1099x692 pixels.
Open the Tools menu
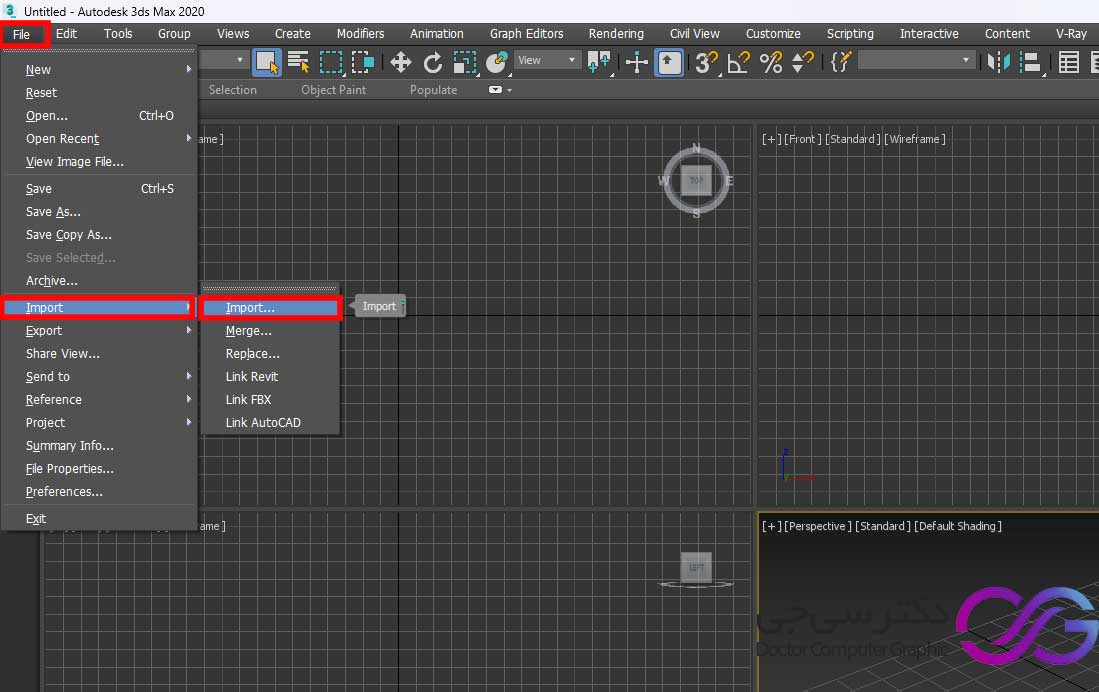click(118, 34)
